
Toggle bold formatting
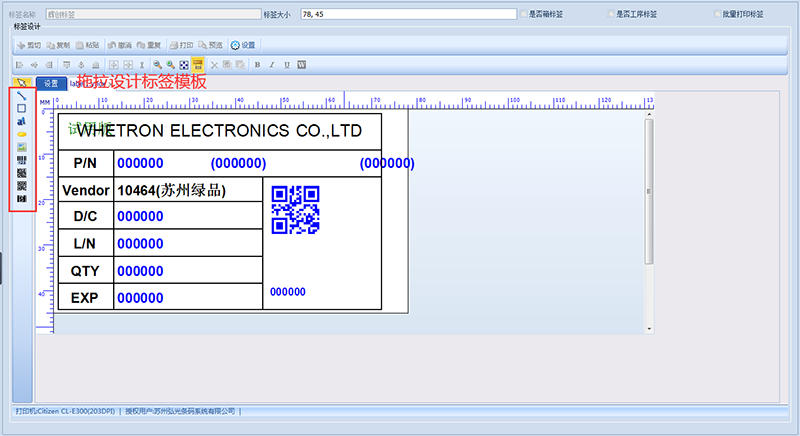(x=257, y=65)
